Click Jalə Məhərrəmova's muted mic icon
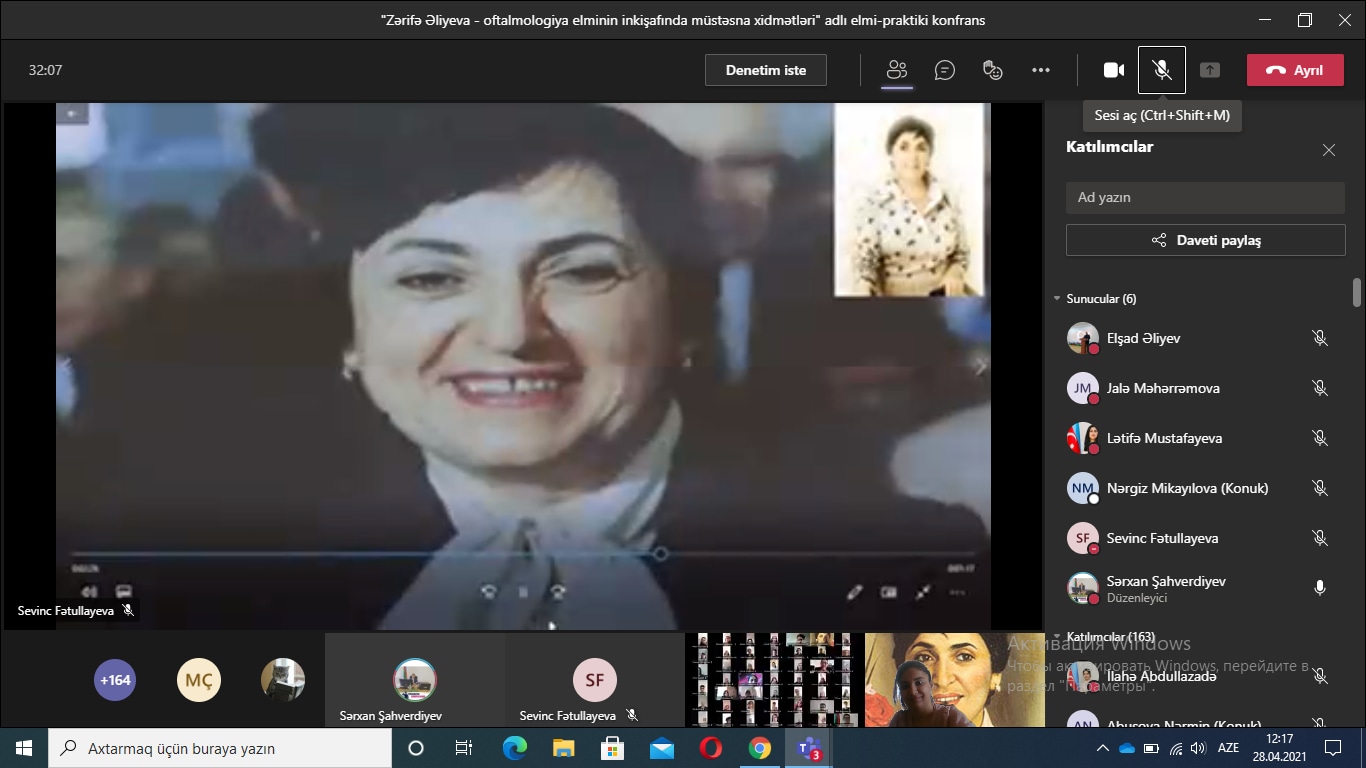This screenshot has width=1366, height=768. (x=1320, y=388)
